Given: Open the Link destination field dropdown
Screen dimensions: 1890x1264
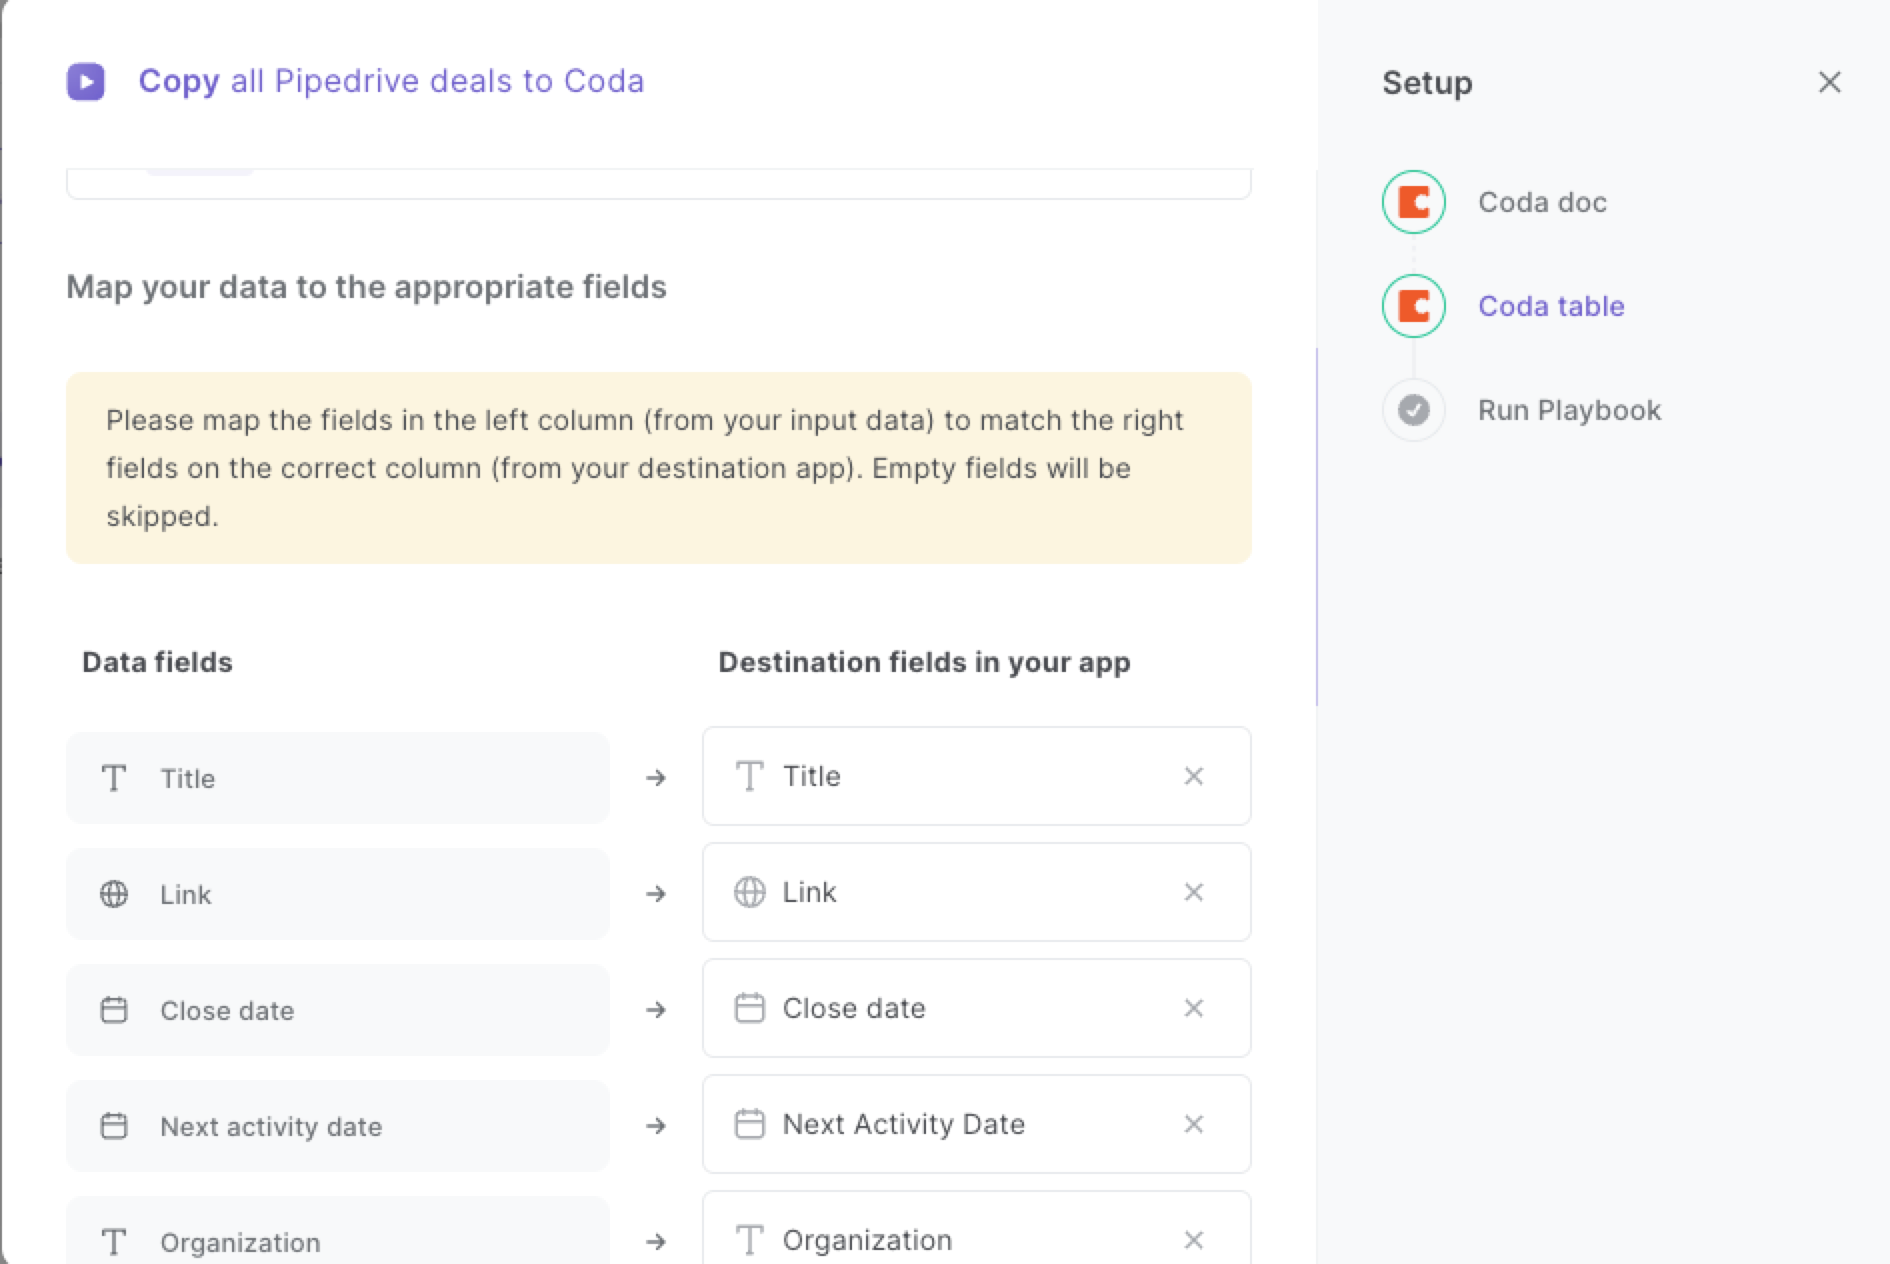Looking at the screenshot, I should (x=976, y=892).
